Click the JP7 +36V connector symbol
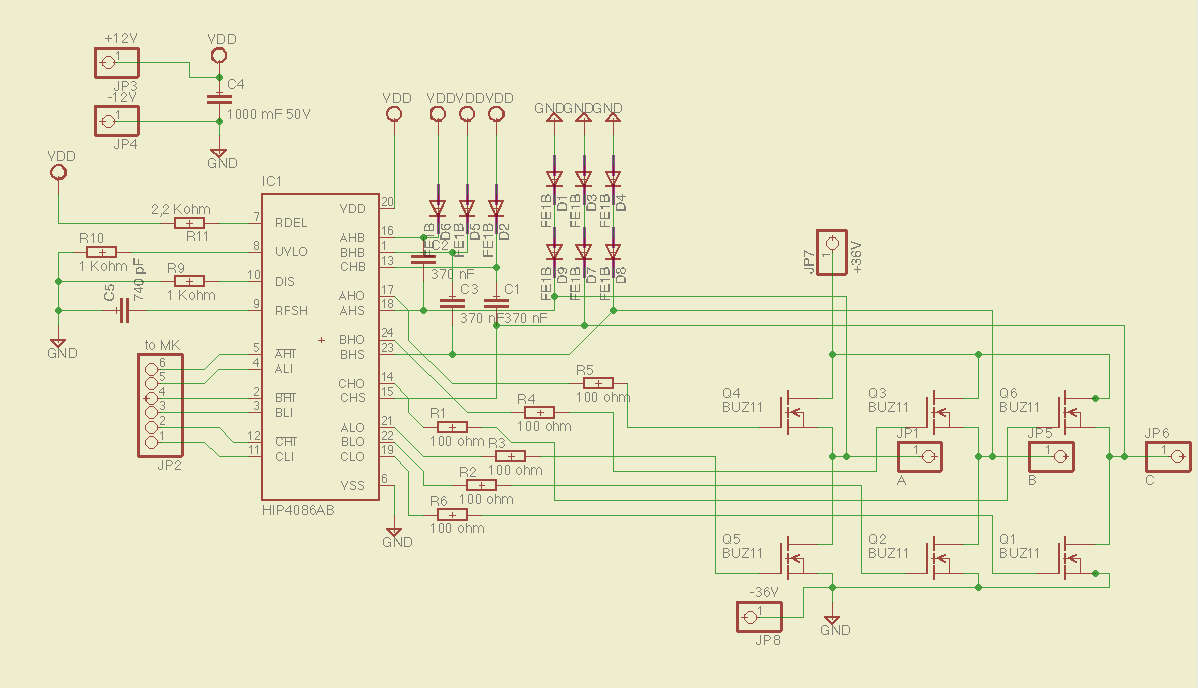Image resolution: width=1198 pixels, height=688 pixels. (832, 252)
